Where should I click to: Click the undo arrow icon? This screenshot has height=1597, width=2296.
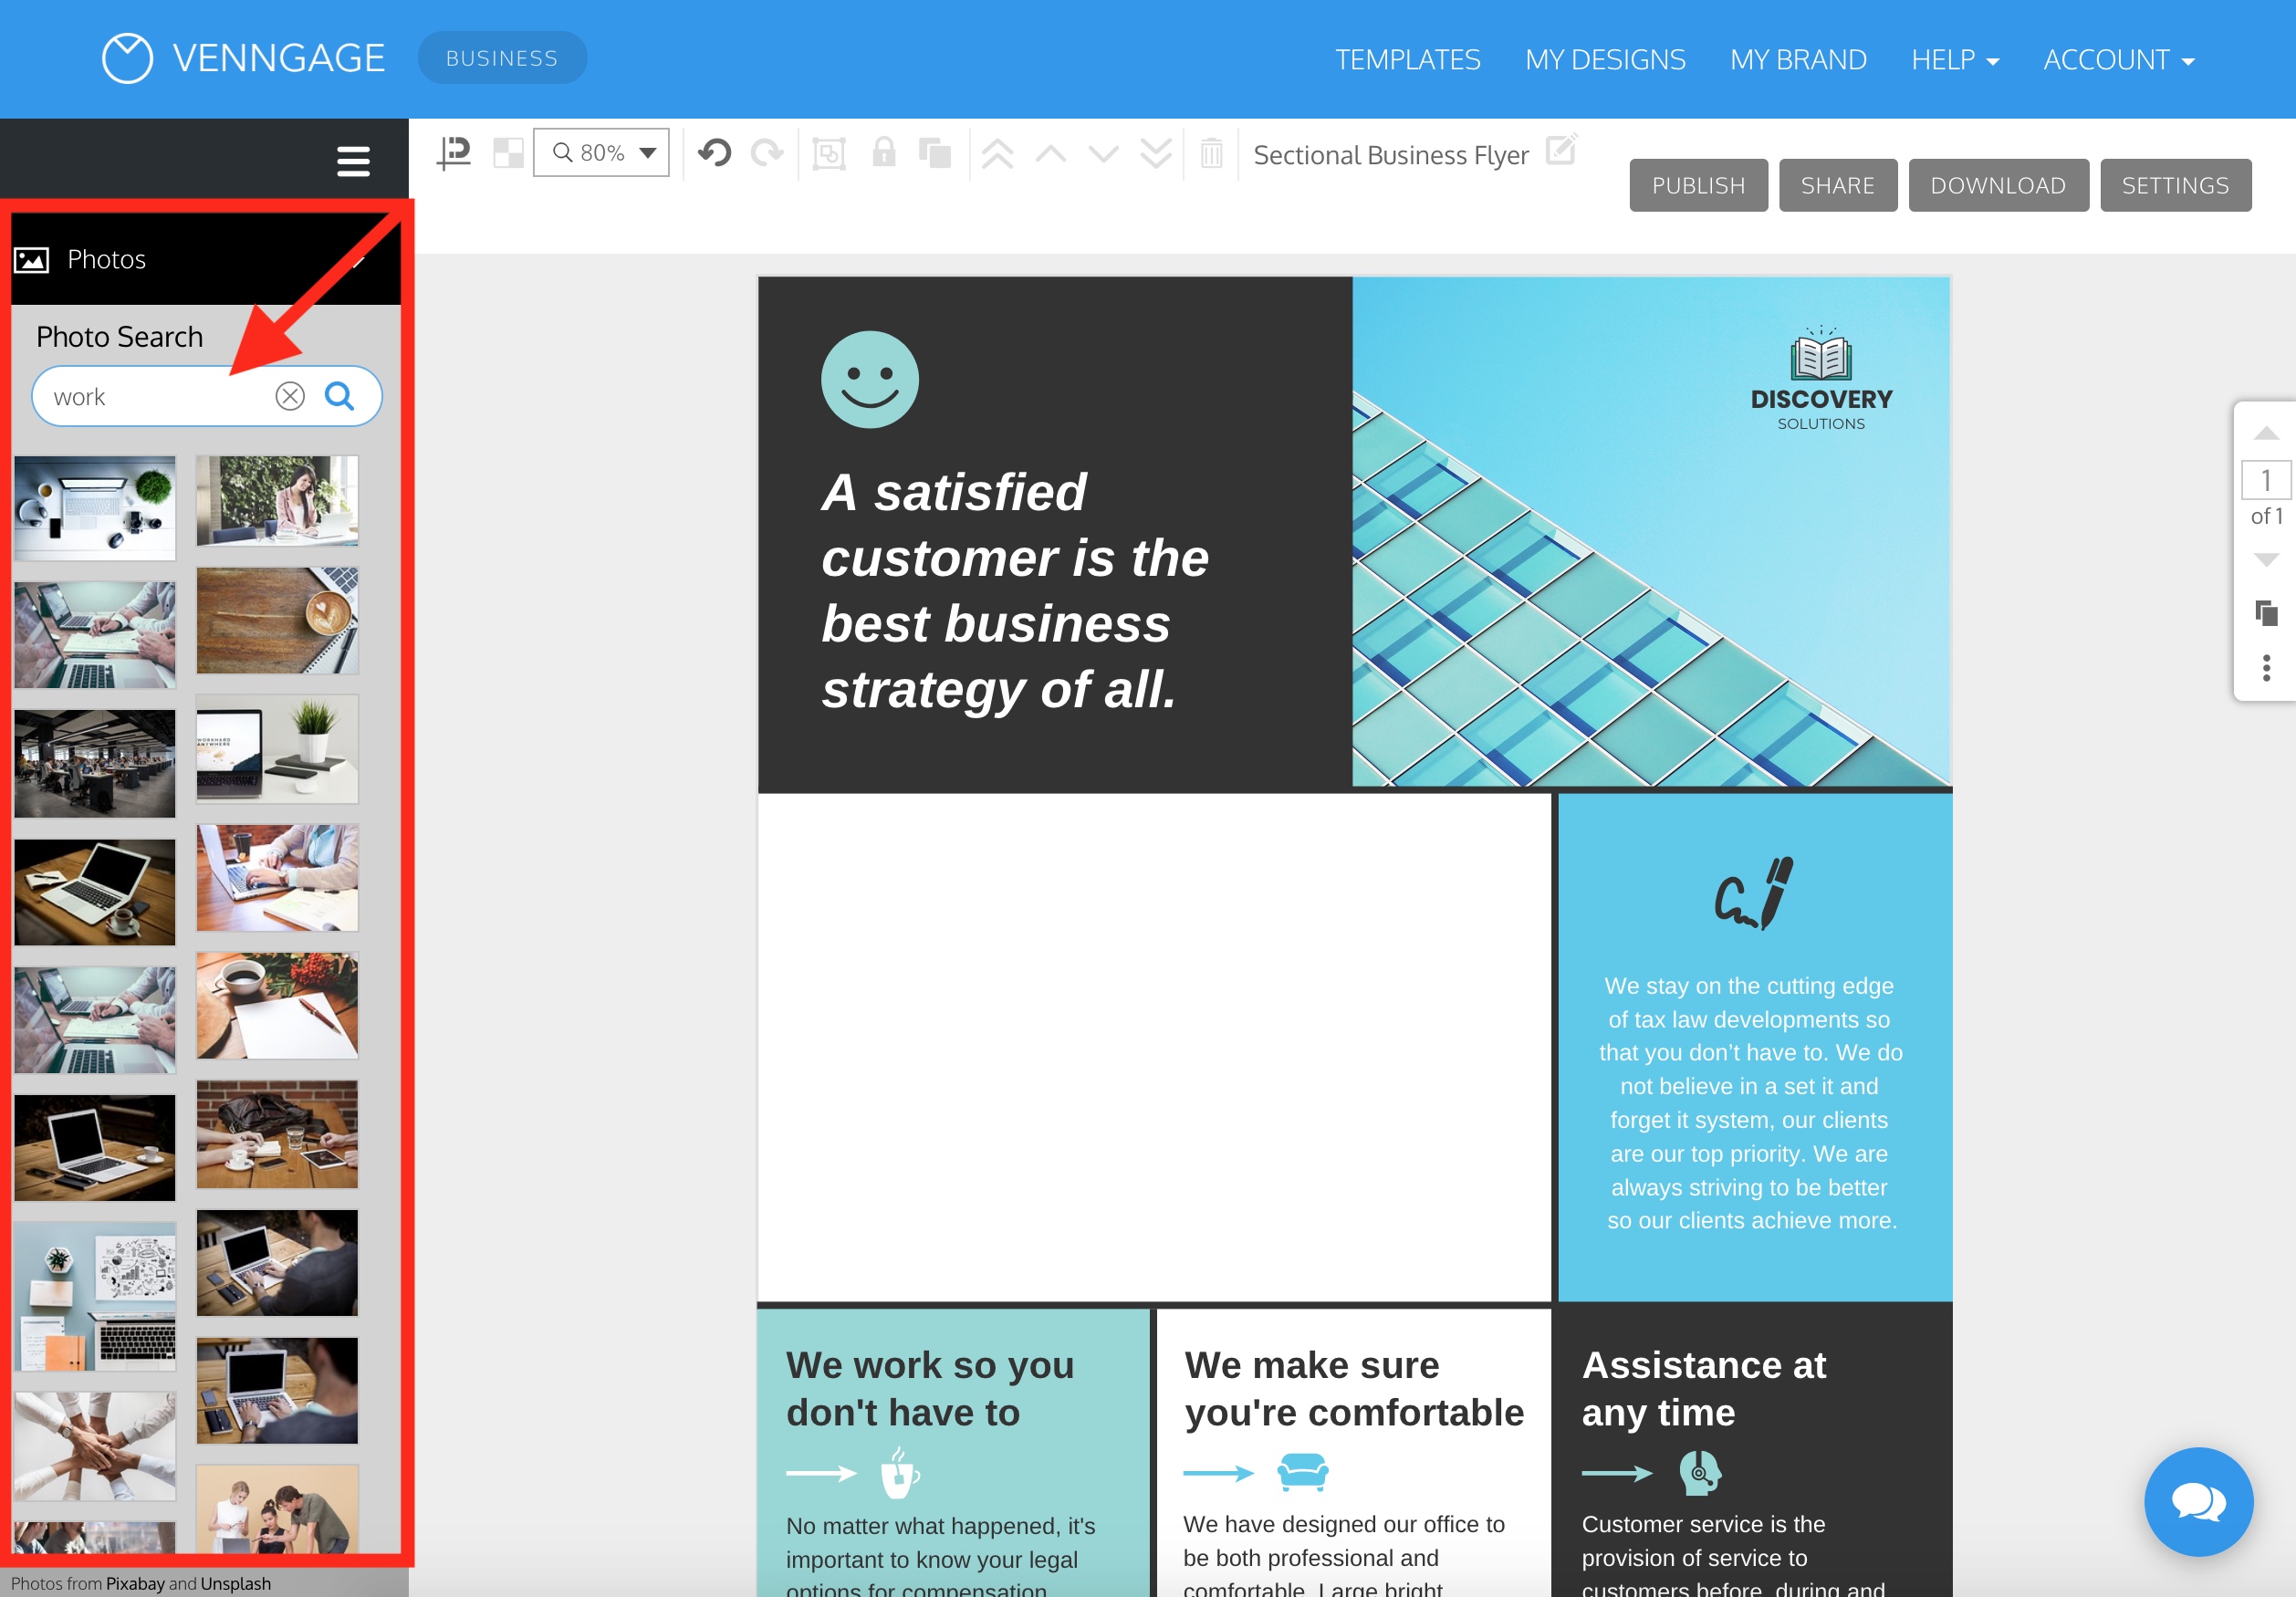pyautogui.click(x=714, y=153)
